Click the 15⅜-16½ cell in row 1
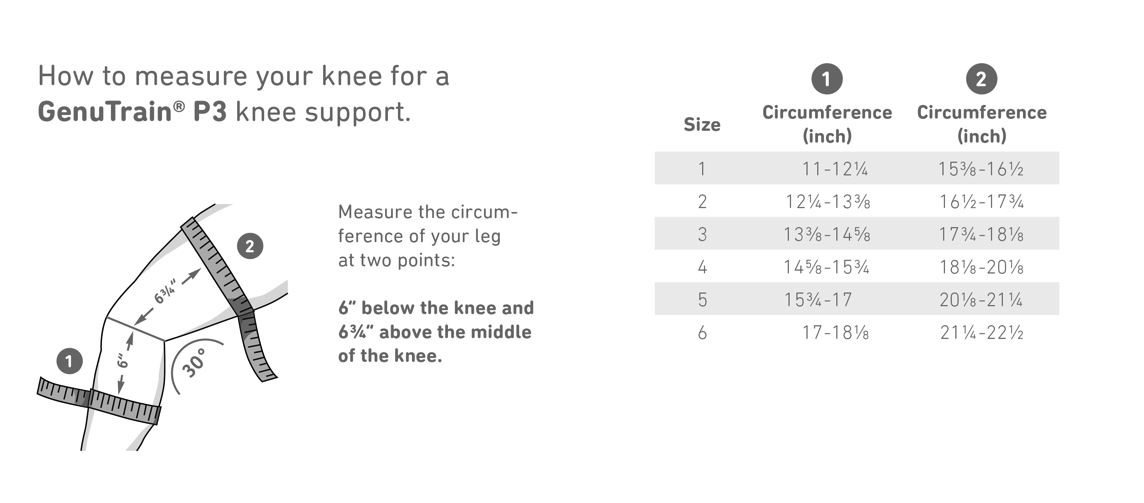 tap(981, 169)
